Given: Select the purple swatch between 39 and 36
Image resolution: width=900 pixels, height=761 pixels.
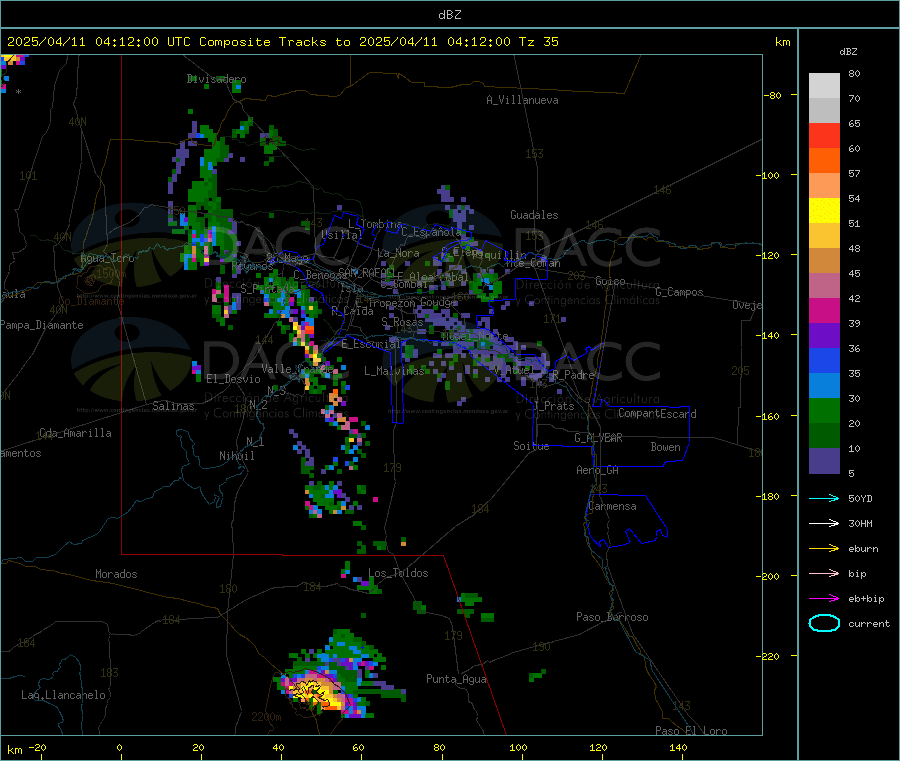Looking at the screenshot, I should tap(824, 336).
